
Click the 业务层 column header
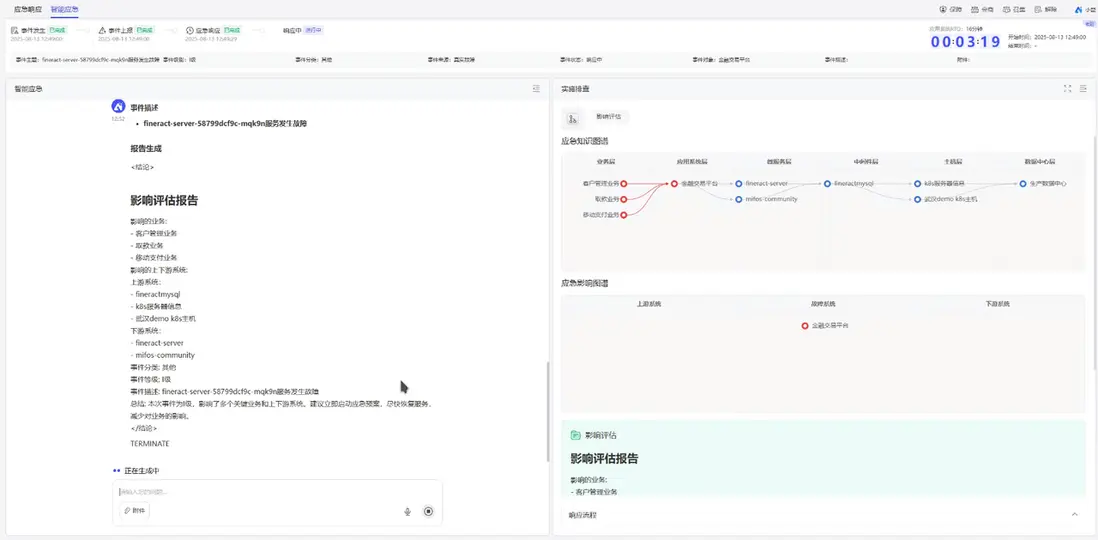pyautogui.click(x=606, y=161)
